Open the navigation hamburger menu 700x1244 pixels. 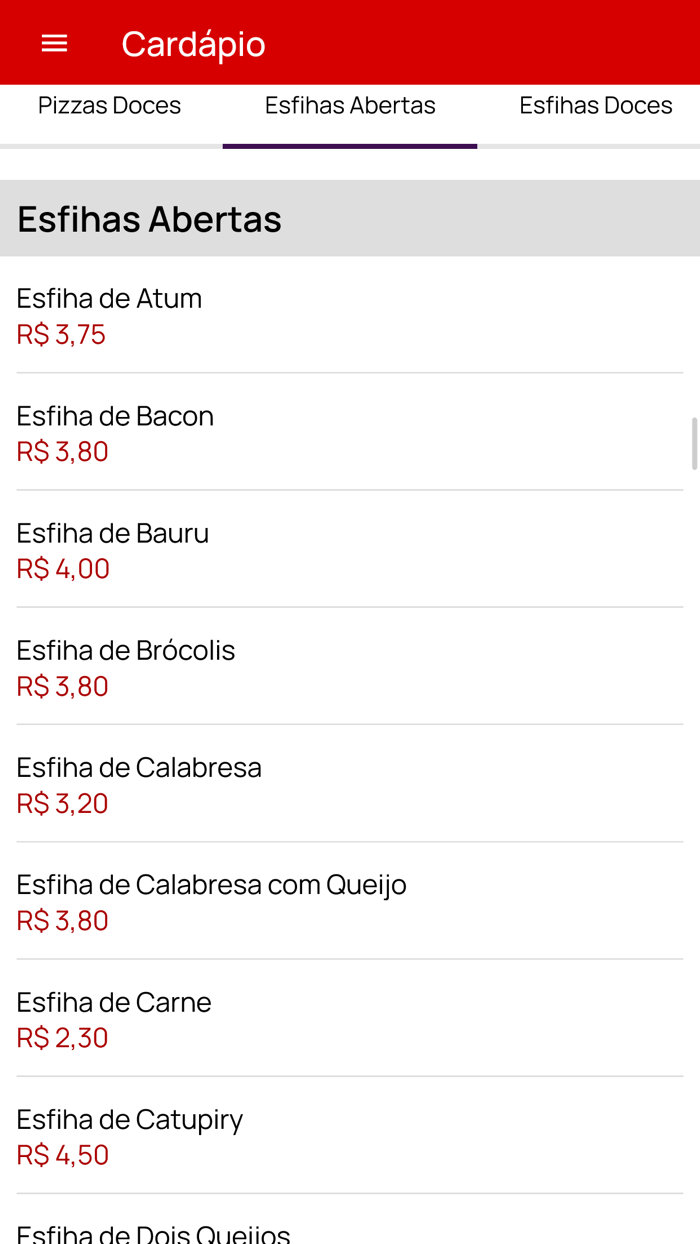(x=54, y=42)
